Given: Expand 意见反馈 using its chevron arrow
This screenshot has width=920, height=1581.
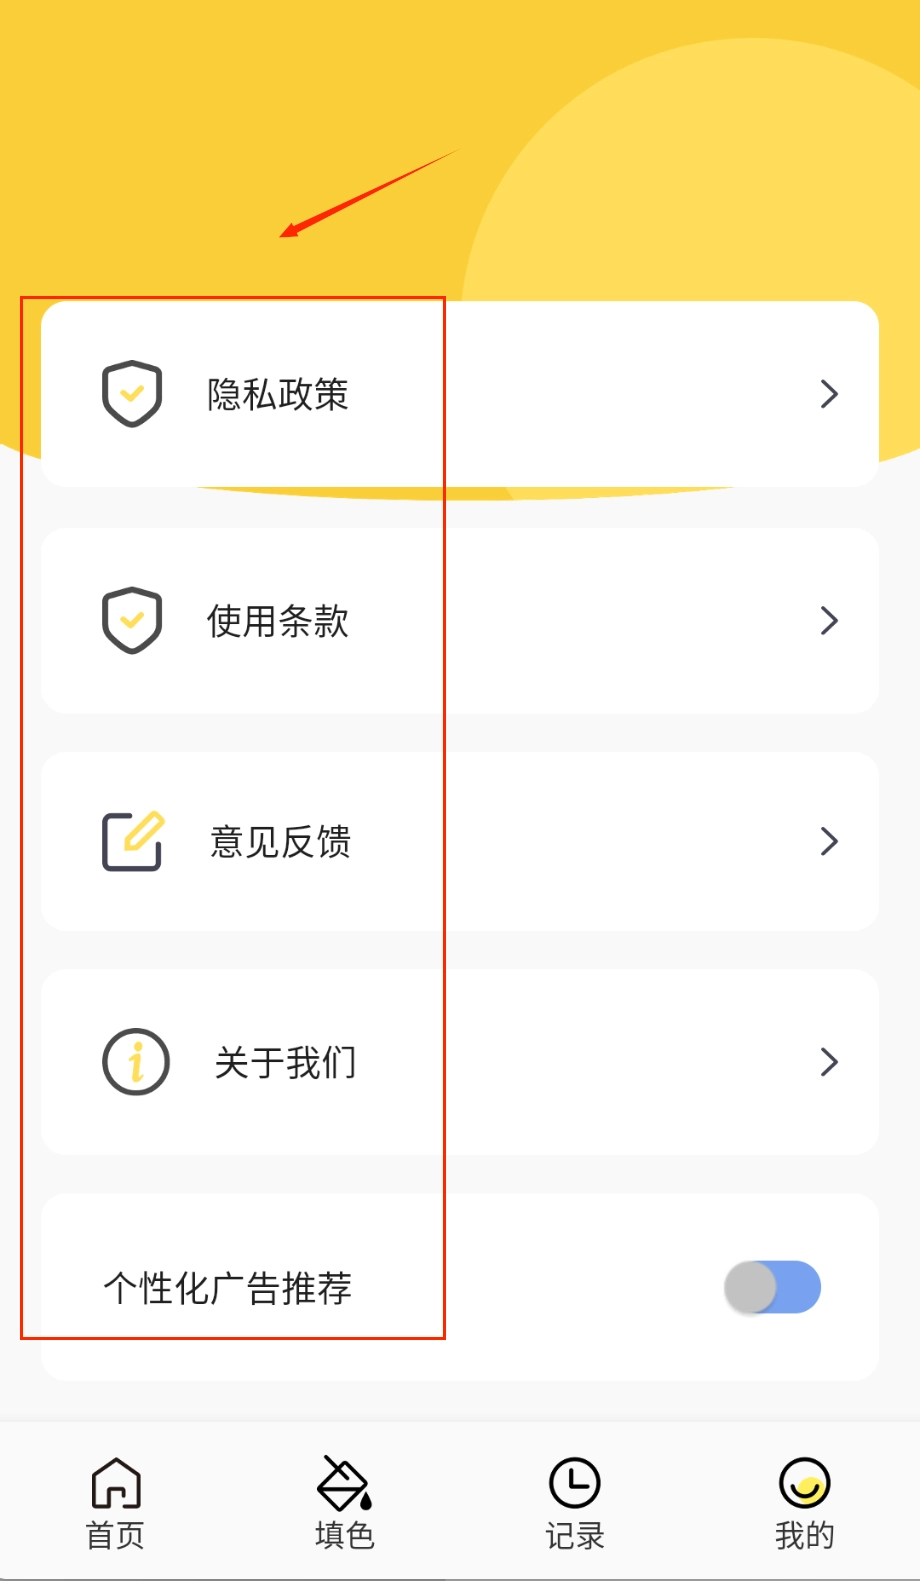Looking at the screenshot, I should coord(829,842).
